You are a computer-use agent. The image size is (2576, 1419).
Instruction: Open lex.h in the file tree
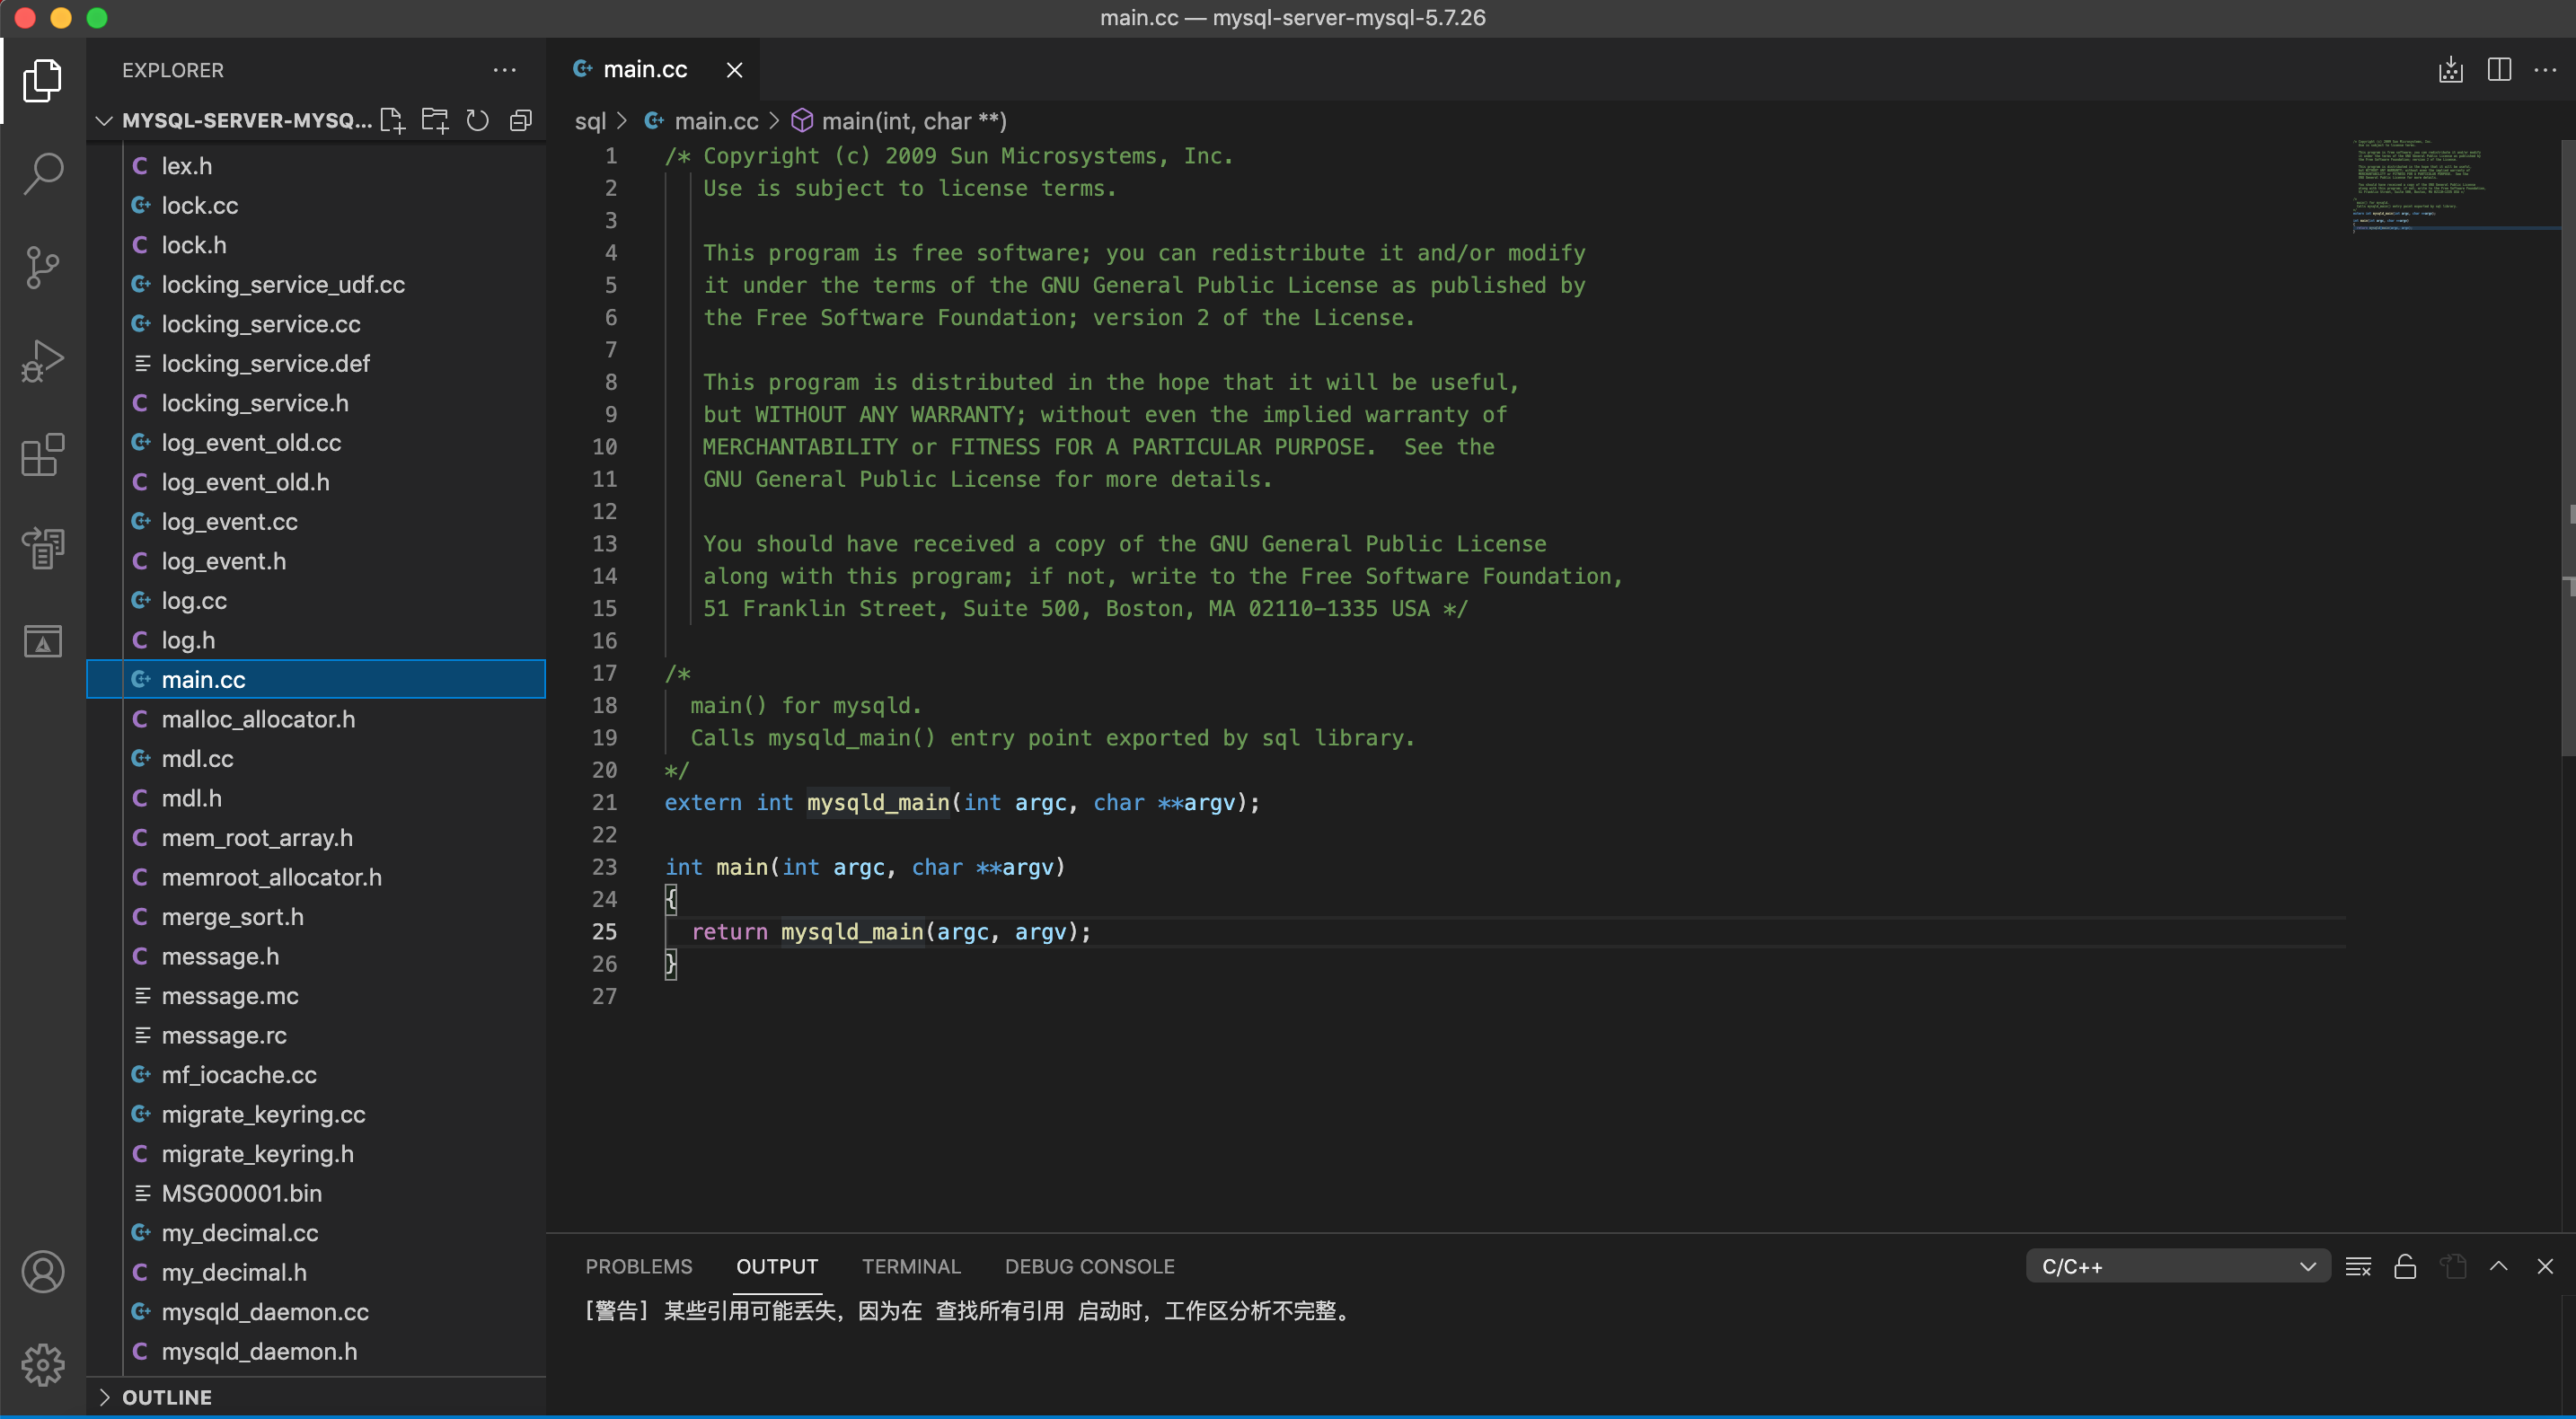click(x=316, y=166)
